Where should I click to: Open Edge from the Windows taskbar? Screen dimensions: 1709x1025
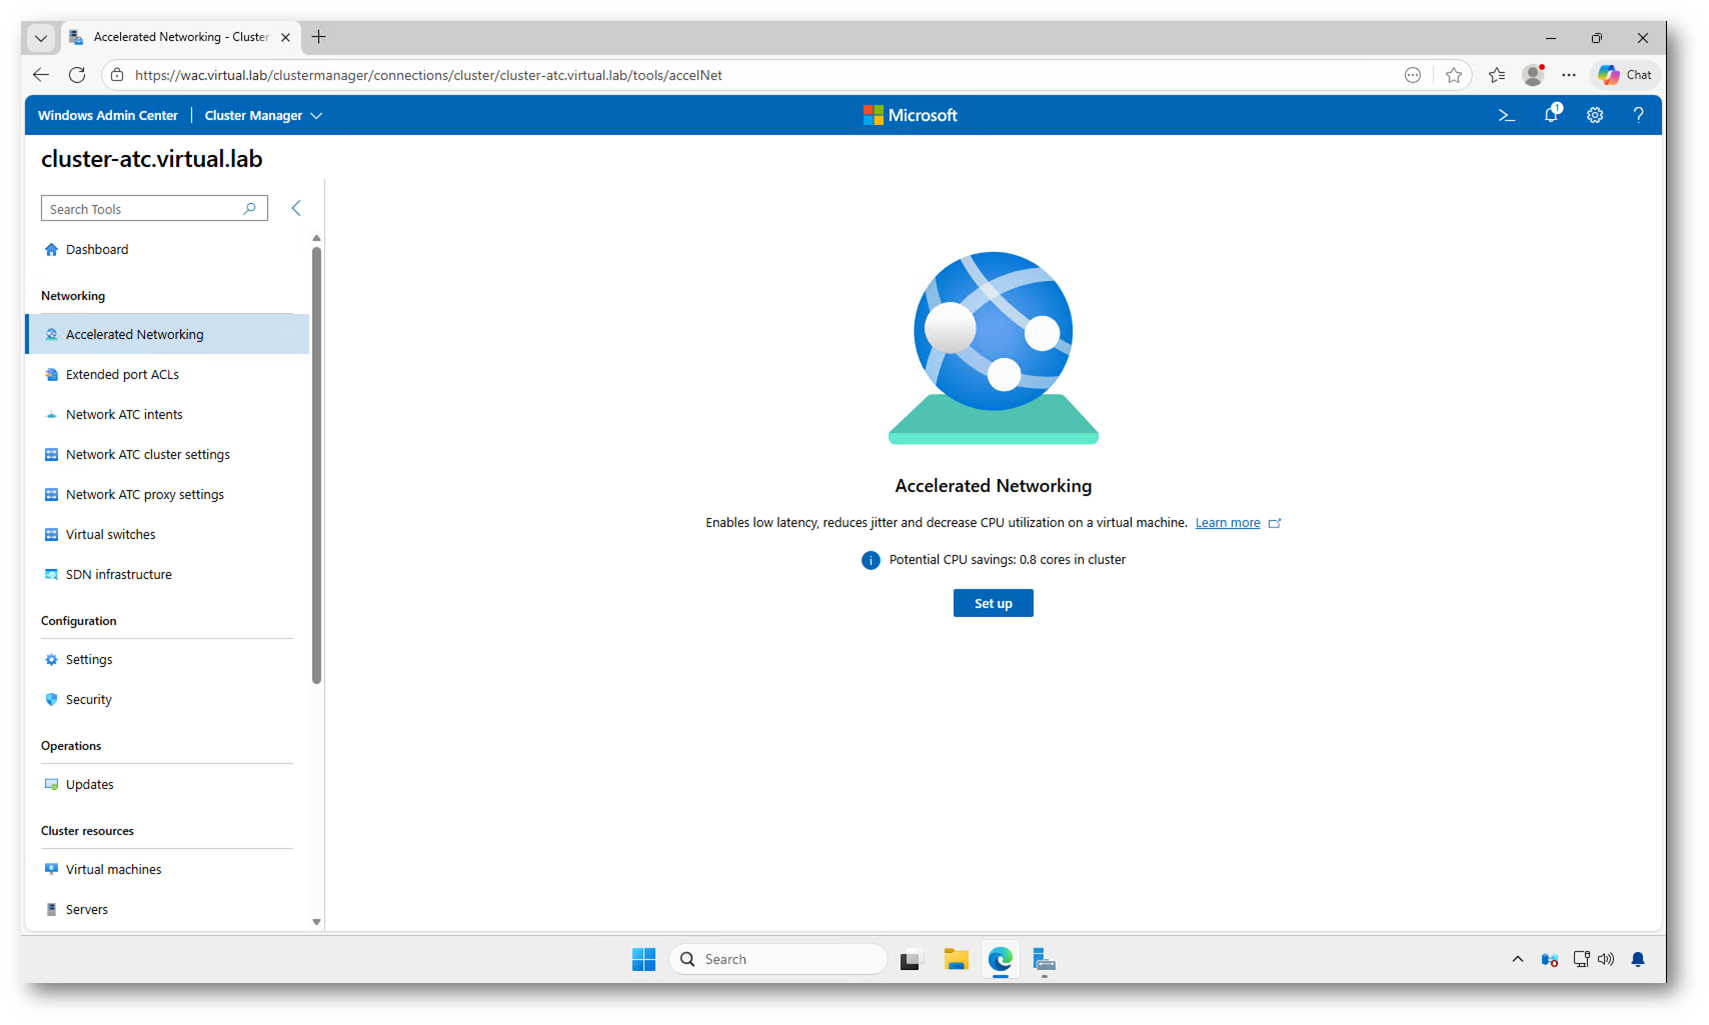coord(1000,959)
